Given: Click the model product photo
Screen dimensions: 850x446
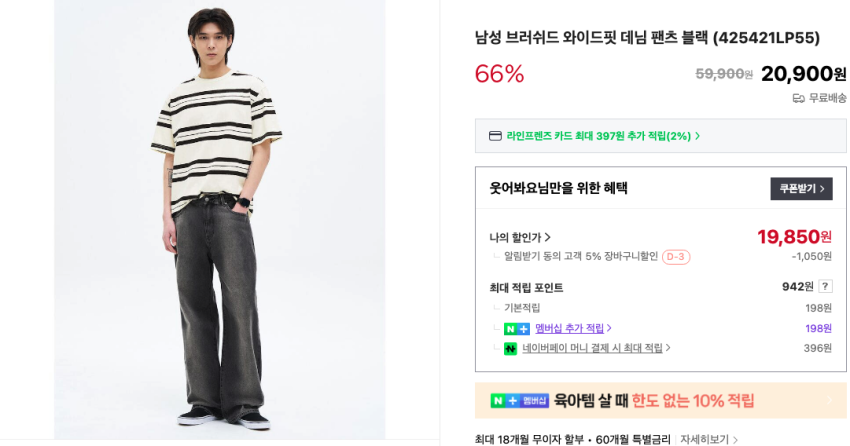Looking at the screenshot, I should (220, 219).
